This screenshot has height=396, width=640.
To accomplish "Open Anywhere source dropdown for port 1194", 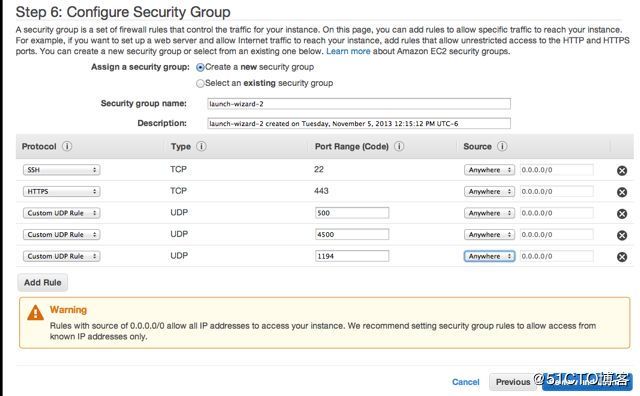I will click(489, 256).
